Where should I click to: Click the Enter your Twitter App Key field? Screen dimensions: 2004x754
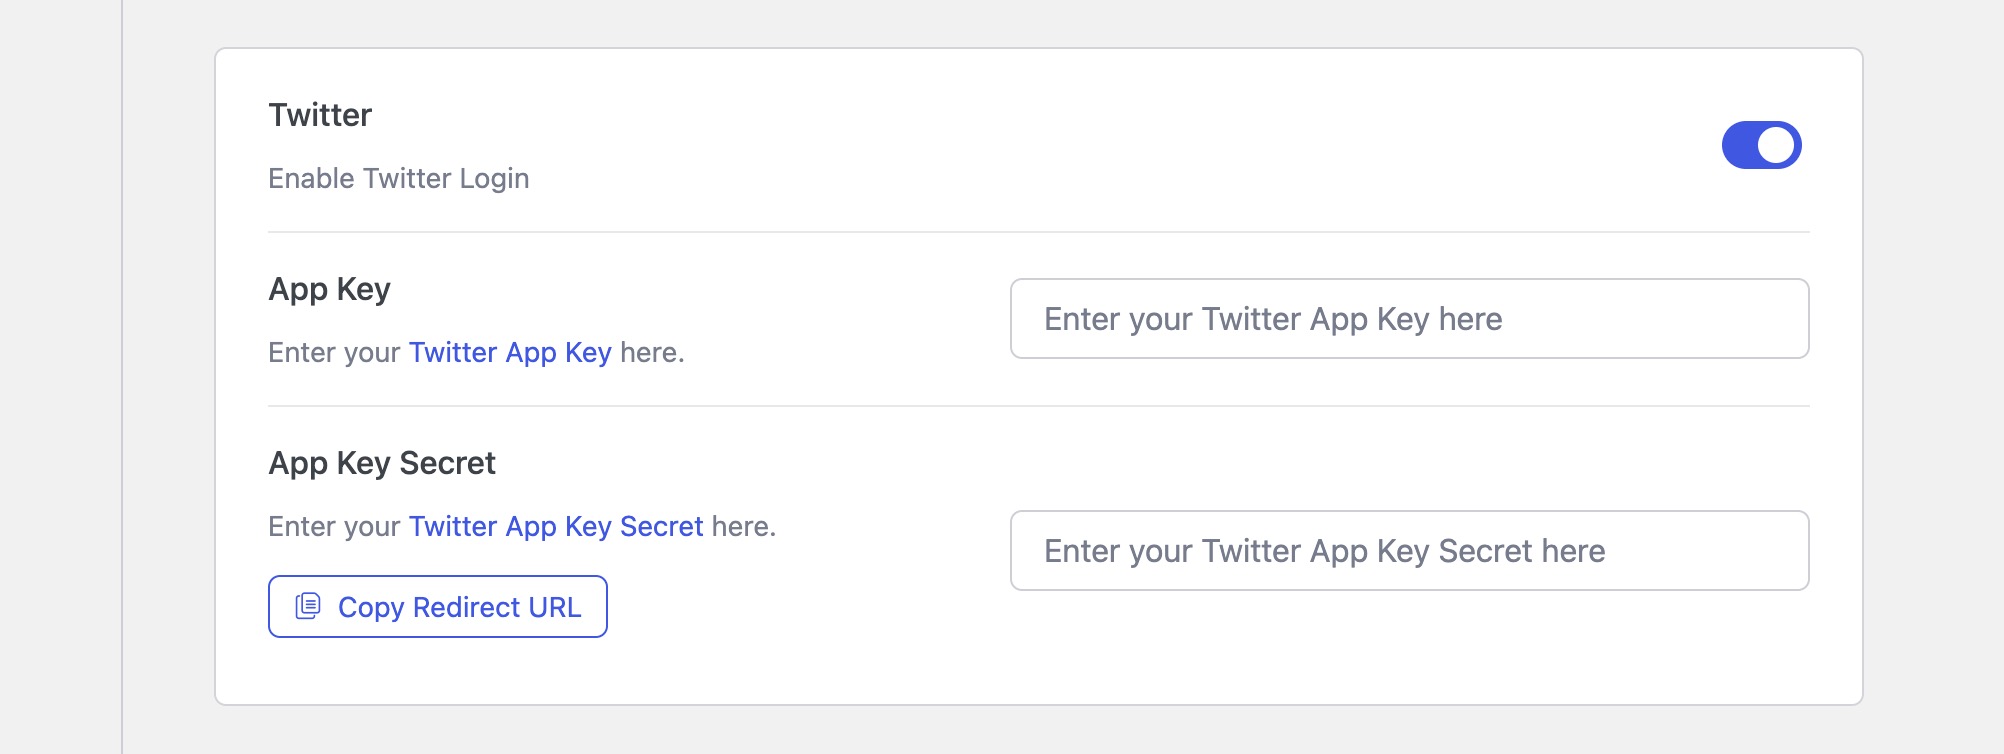1410,318
